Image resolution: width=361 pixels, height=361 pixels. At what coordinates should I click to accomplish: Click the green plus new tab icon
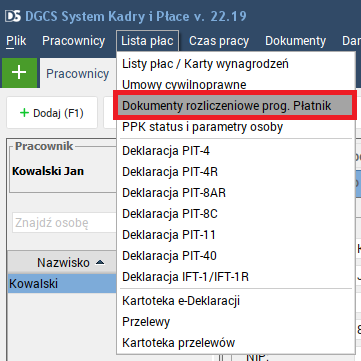tap(20, 73)
